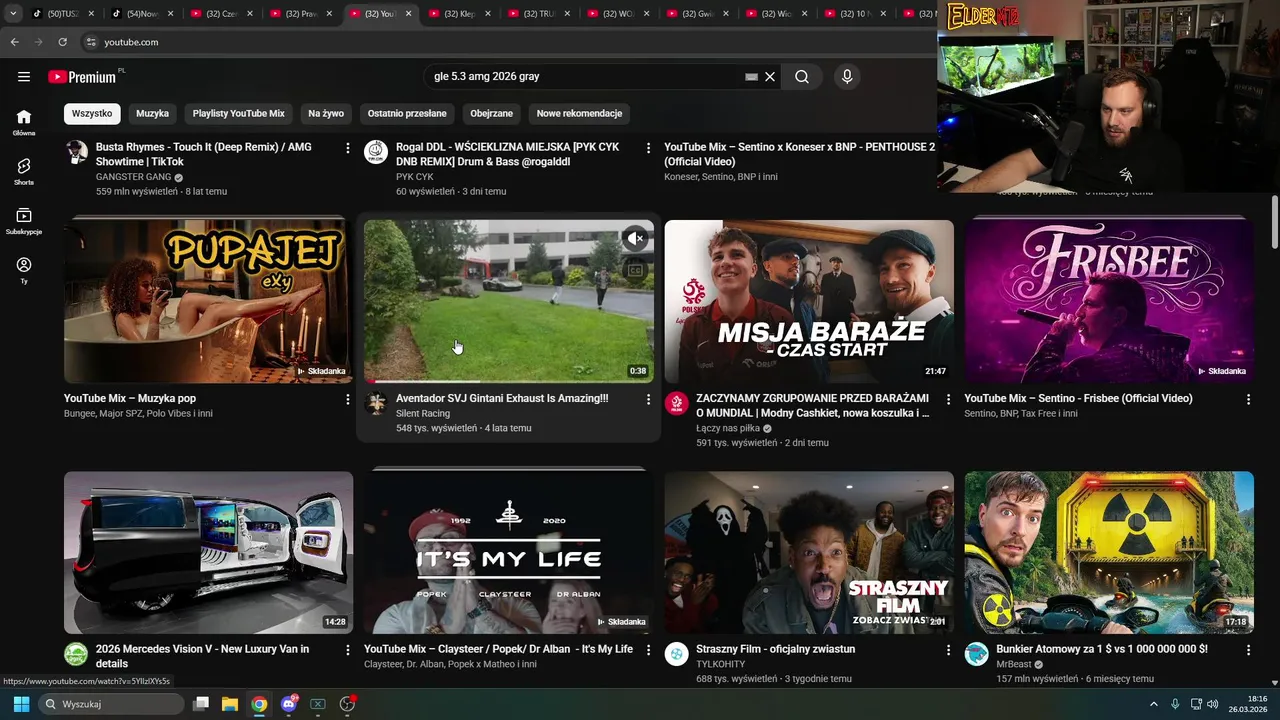Open the Mercedes Vision V video's channel avatar
The height and width of the screenshot is (720, 1280).
point(76,654)
